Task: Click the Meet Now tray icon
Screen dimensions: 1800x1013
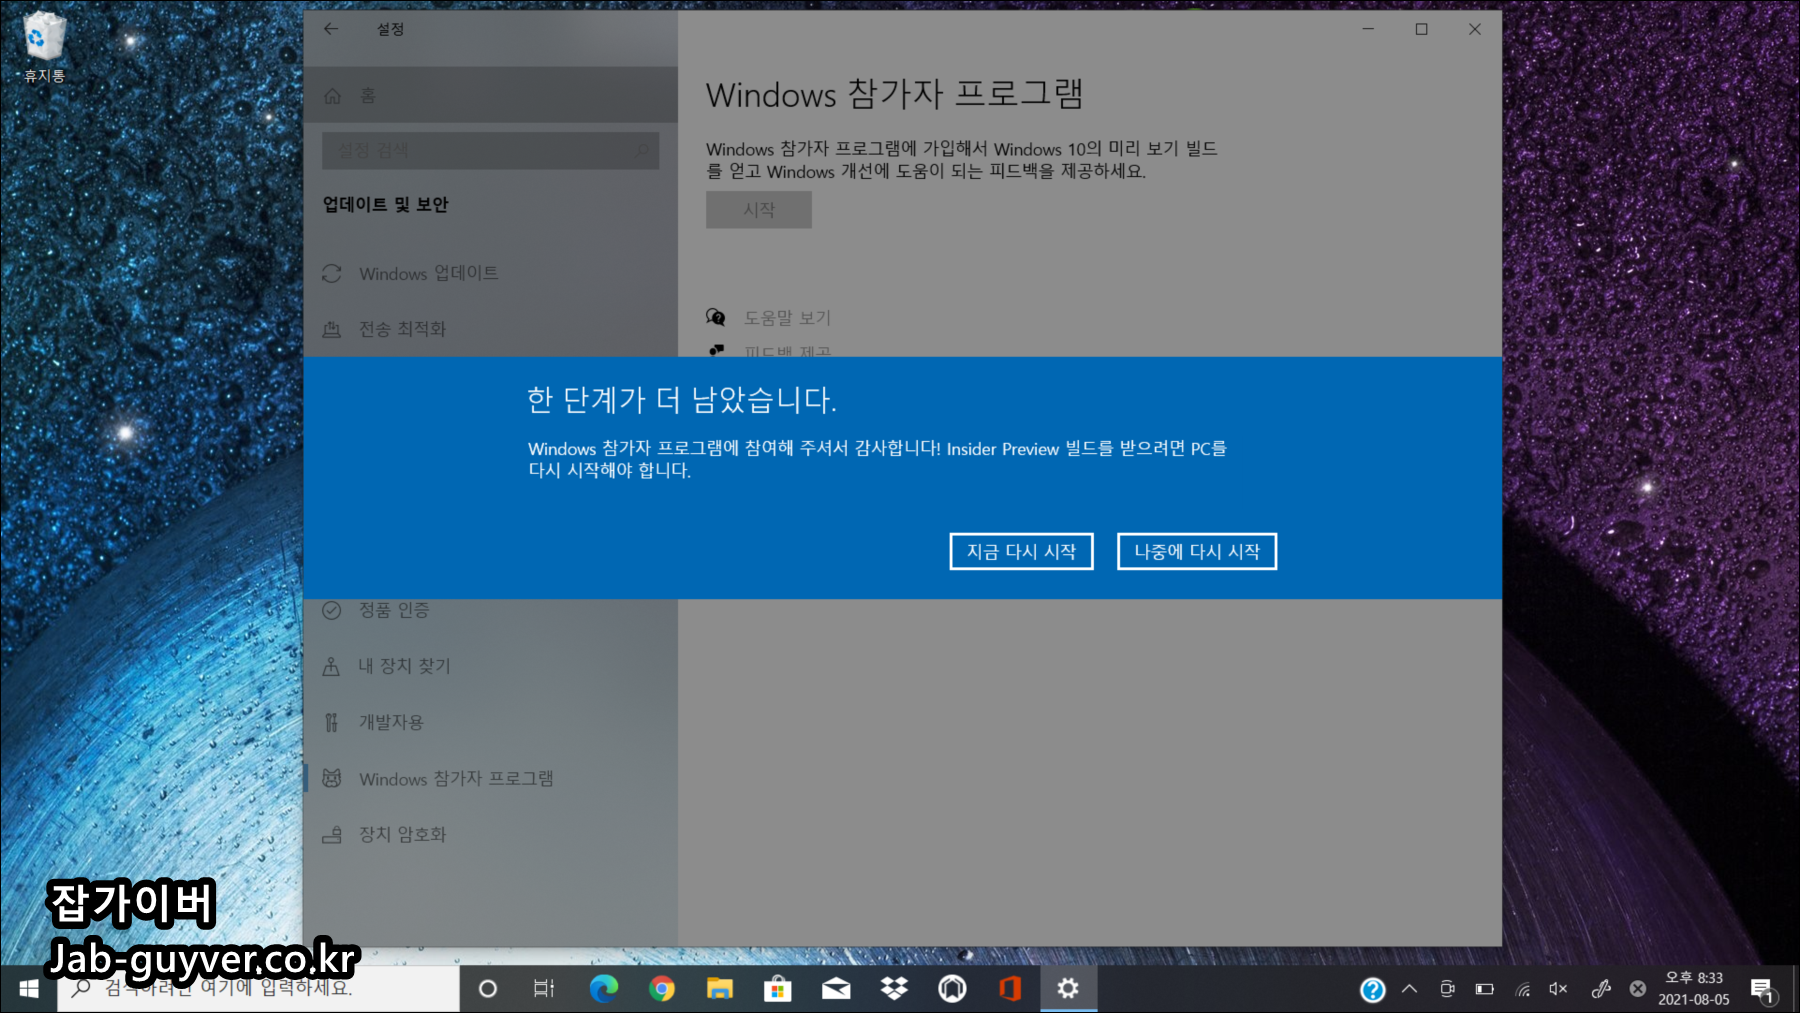Action: coord(1447,989)
